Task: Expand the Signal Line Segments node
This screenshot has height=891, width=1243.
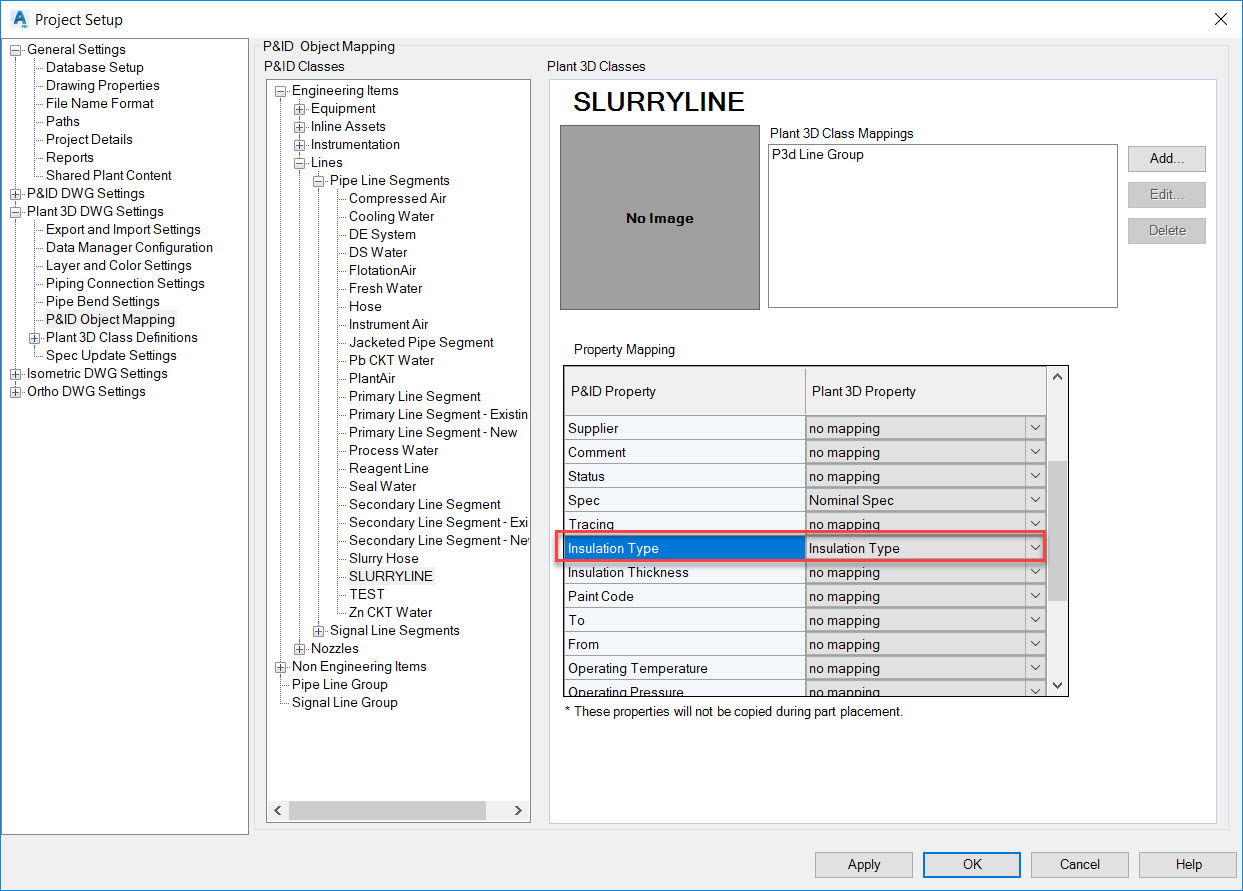Action: pyautogui.click(x=318, y=631)
